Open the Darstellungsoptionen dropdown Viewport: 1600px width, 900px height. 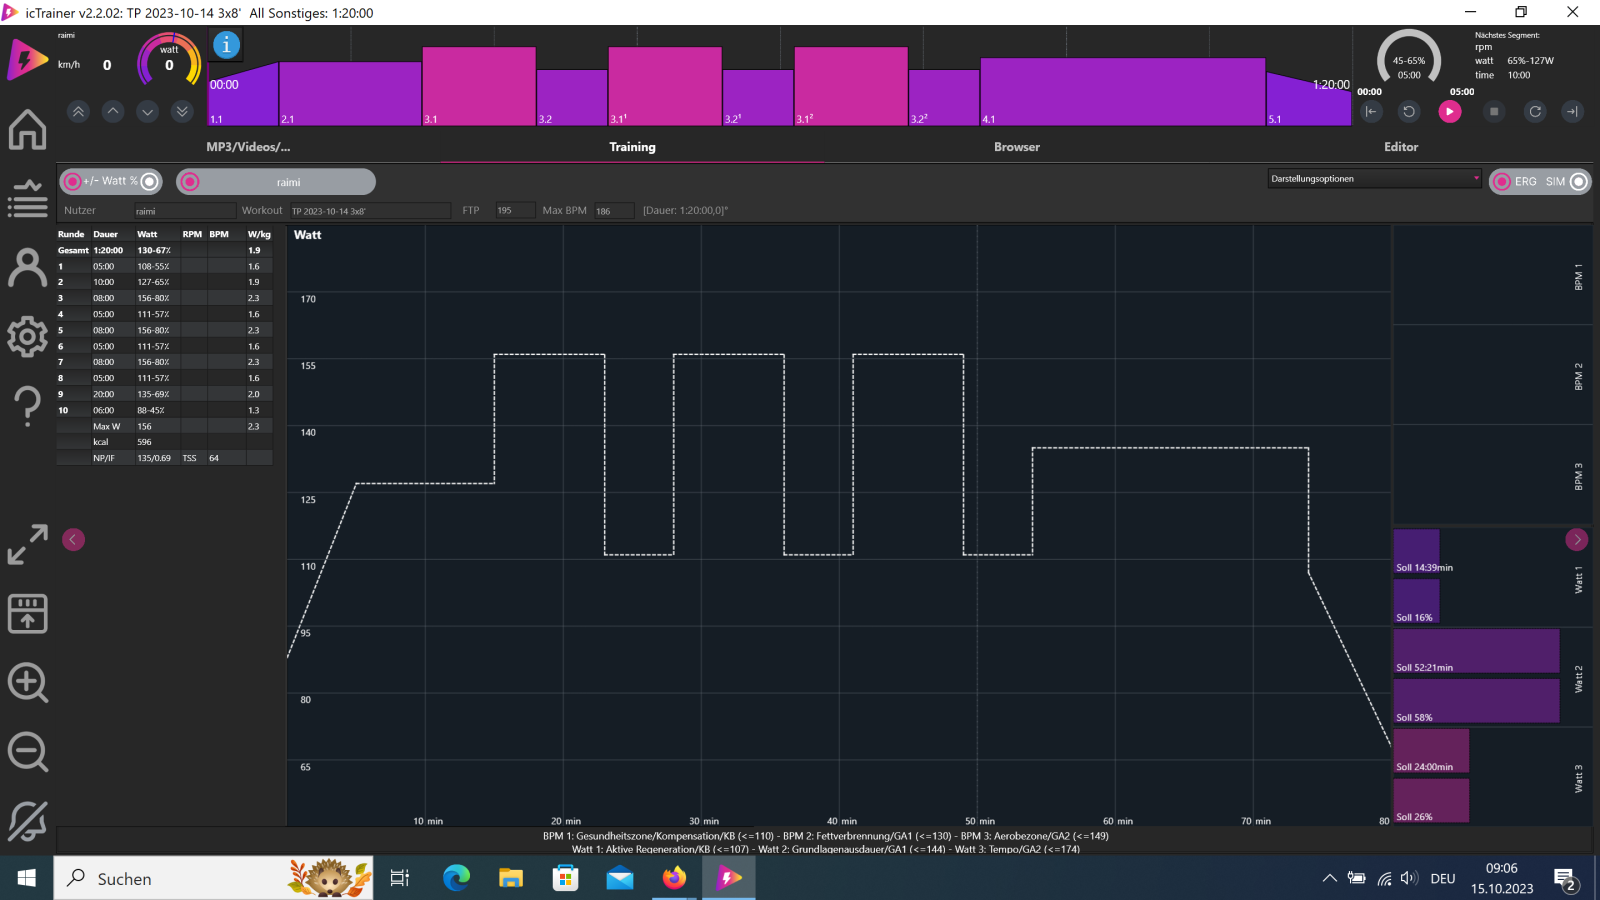click(1374, 179)
